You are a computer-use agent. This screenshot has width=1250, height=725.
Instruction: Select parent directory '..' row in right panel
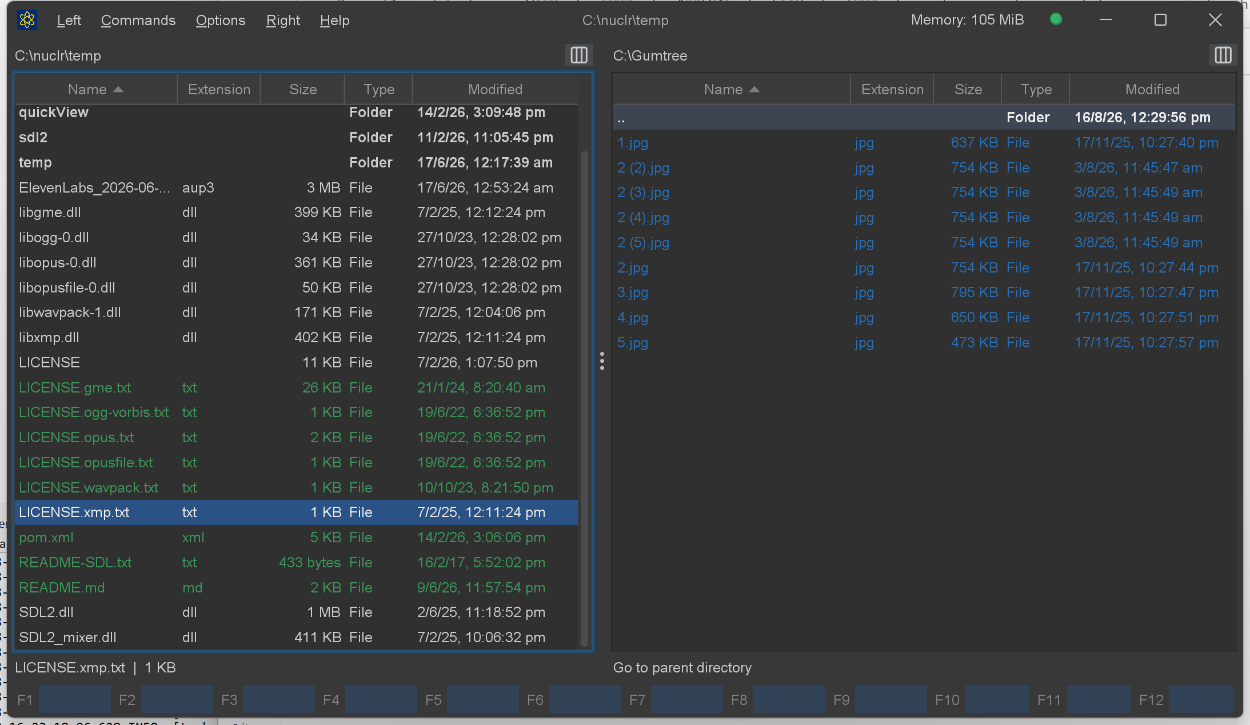point(924,117)
